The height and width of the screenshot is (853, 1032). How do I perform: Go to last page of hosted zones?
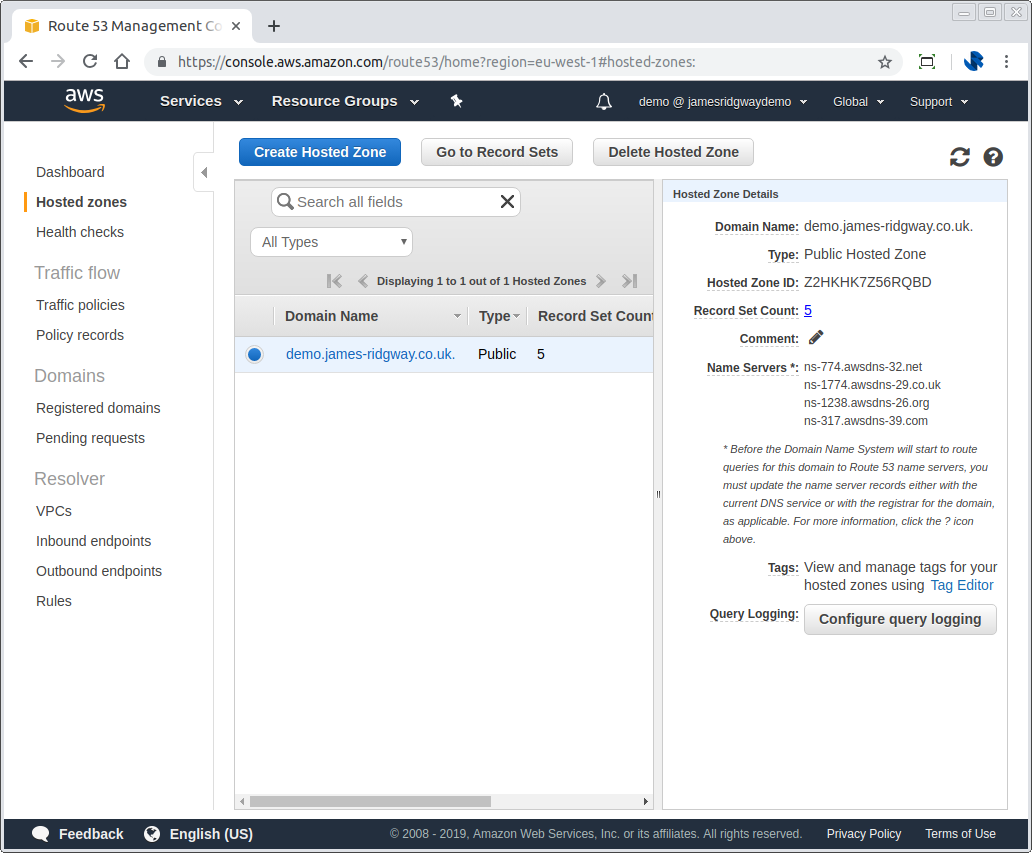coord(629,281)
